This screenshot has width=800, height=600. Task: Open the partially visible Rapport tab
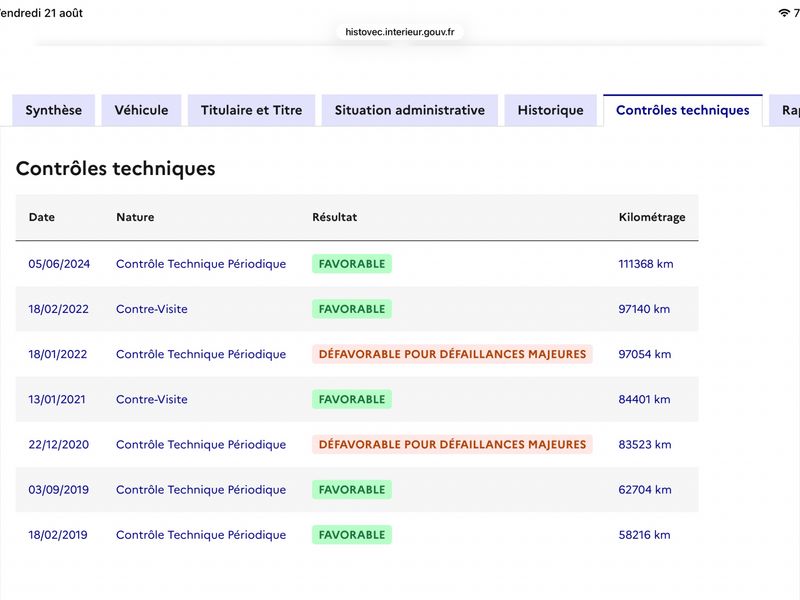785,110
